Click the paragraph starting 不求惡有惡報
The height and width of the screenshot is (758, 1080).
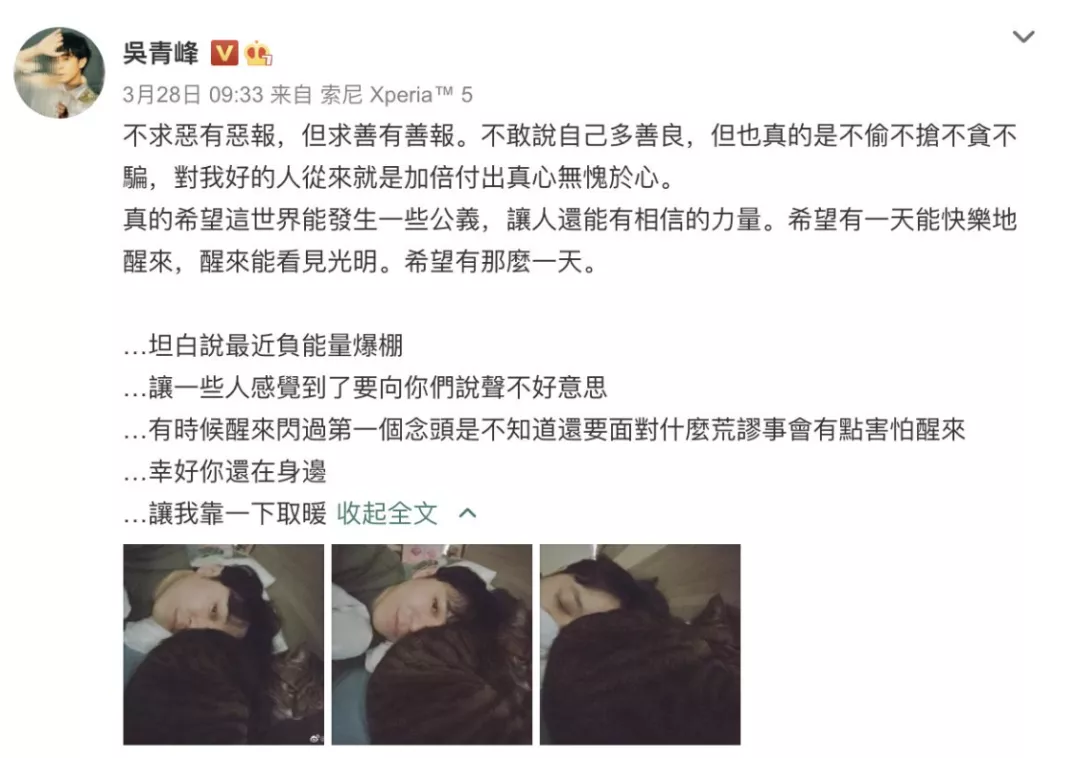(x=570, y=157)
